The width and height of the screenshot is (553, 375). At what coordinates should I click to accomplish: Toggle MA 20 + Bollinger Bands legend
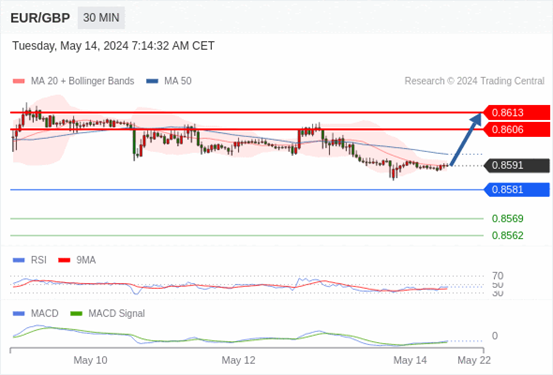point(73,81)
